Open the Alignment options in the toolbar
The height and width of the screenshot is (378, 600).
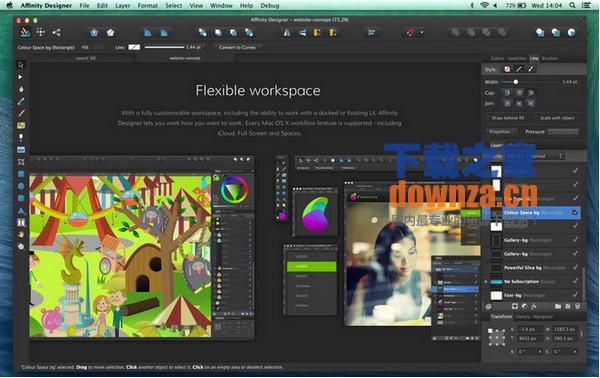[371, 33]
